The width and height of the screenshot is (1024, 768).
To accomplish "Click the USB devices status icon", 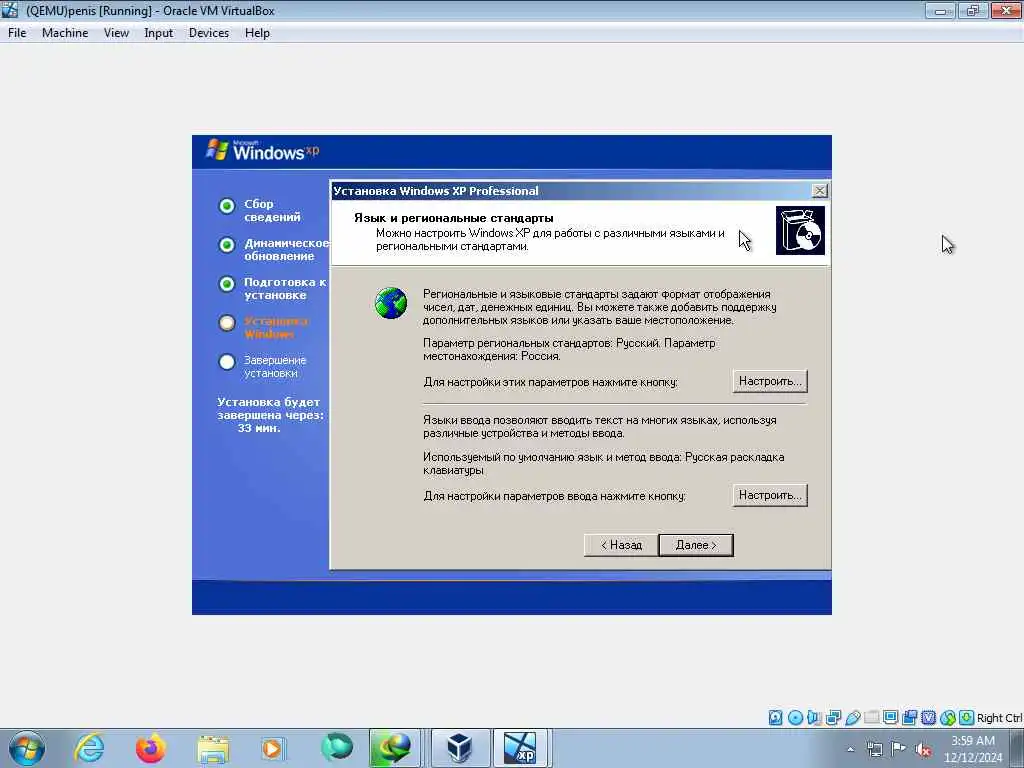I will tap(852, 718).
